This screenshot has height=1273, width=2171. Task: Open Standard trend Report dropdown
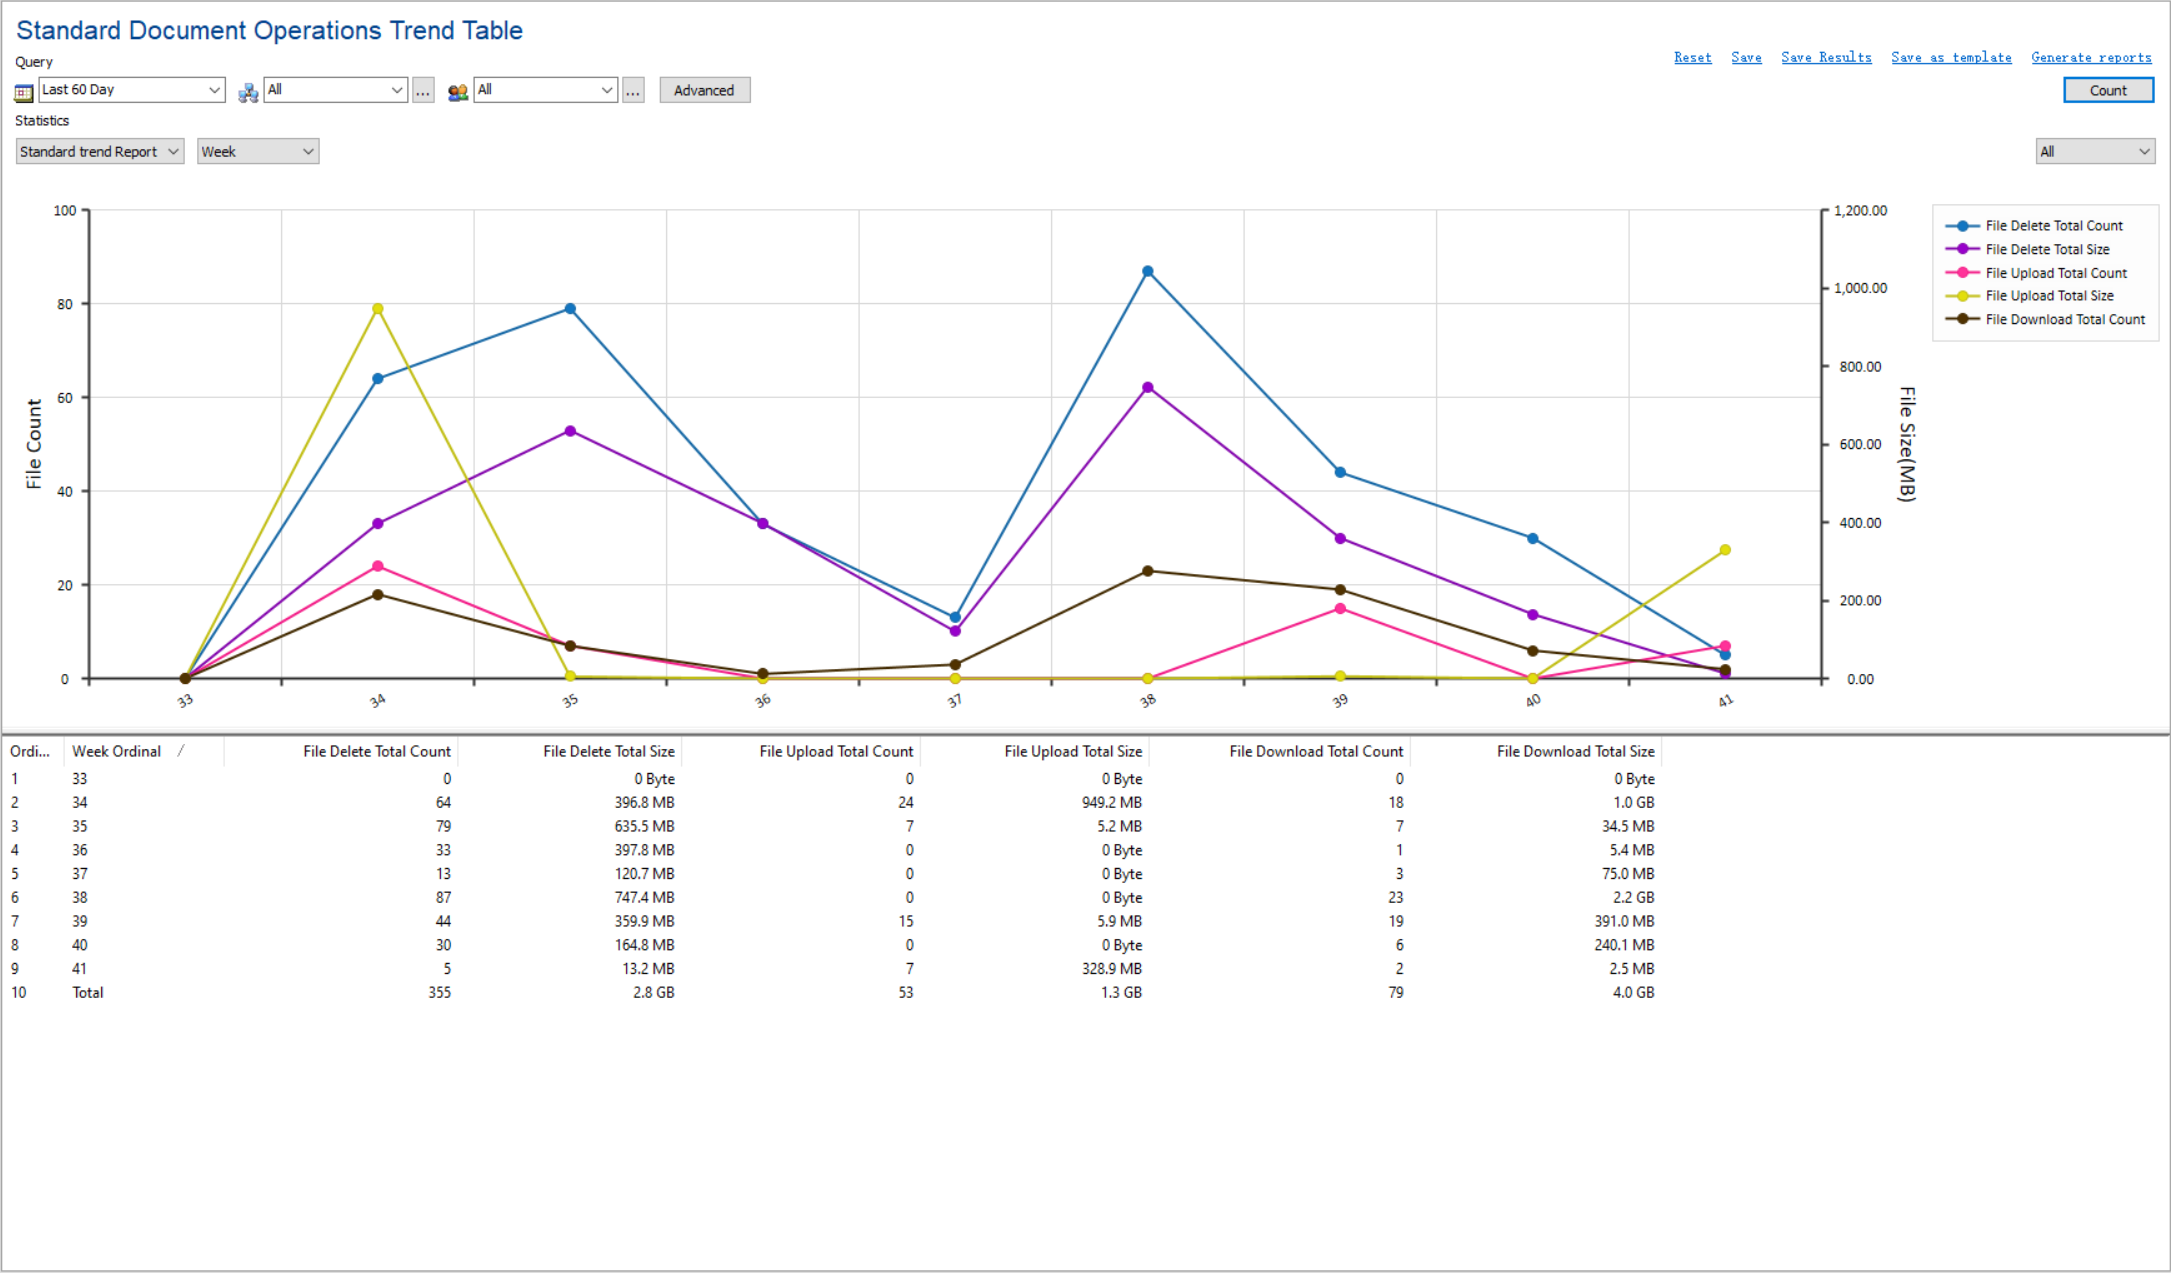pyautogui.click(x=100, y=152)
